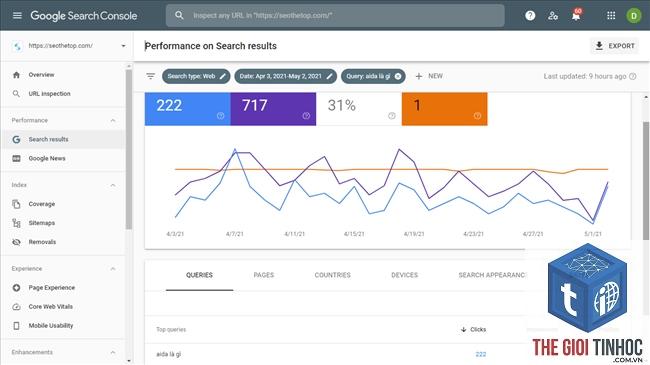Click the Sitemaps icon

[x=16, y=223]
